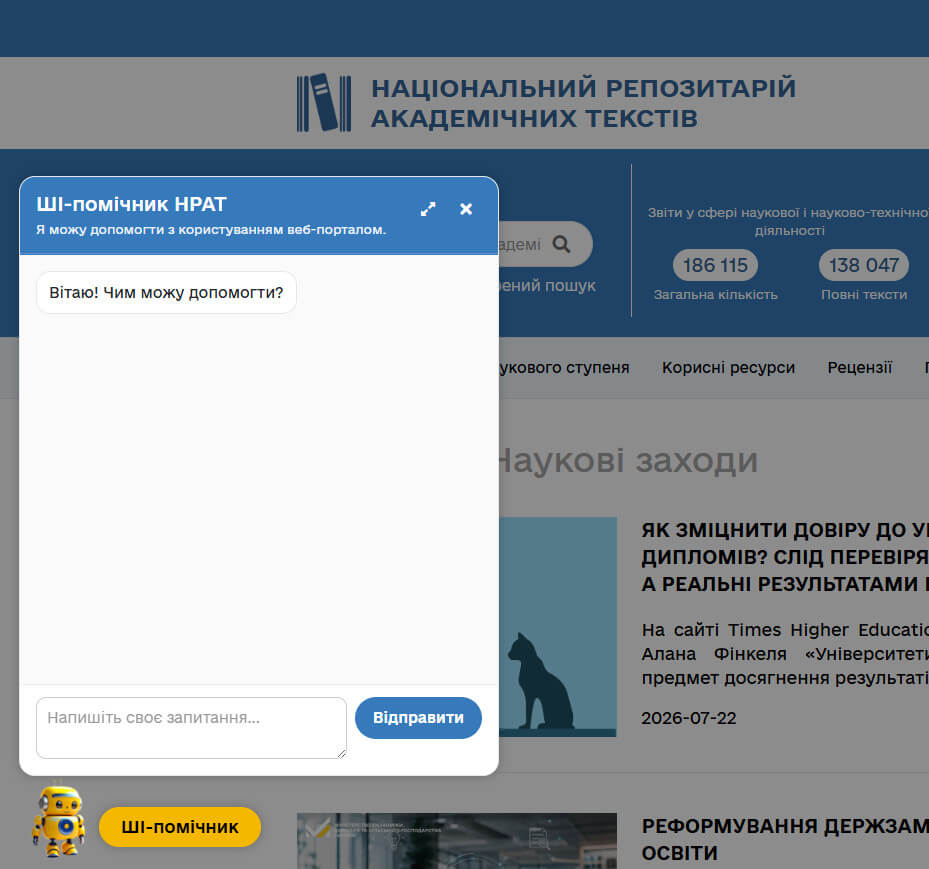Click the ШІ-помічник НРАТ chat header title
This screenshot has width=929, height=869.
(132, 204)
